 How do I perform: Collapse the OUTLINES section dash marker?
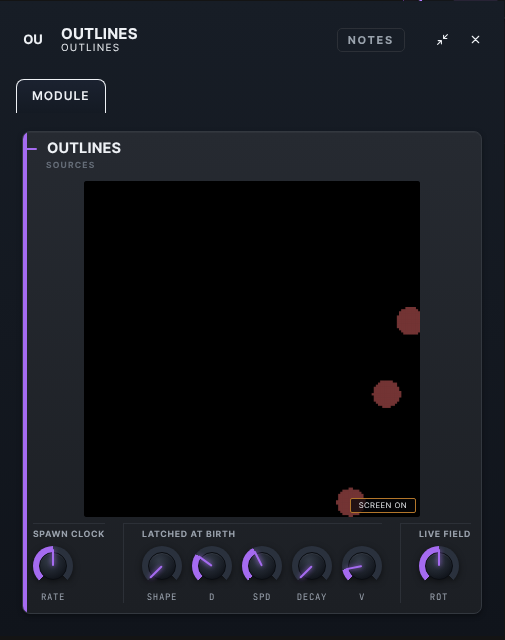pos(32,149)
